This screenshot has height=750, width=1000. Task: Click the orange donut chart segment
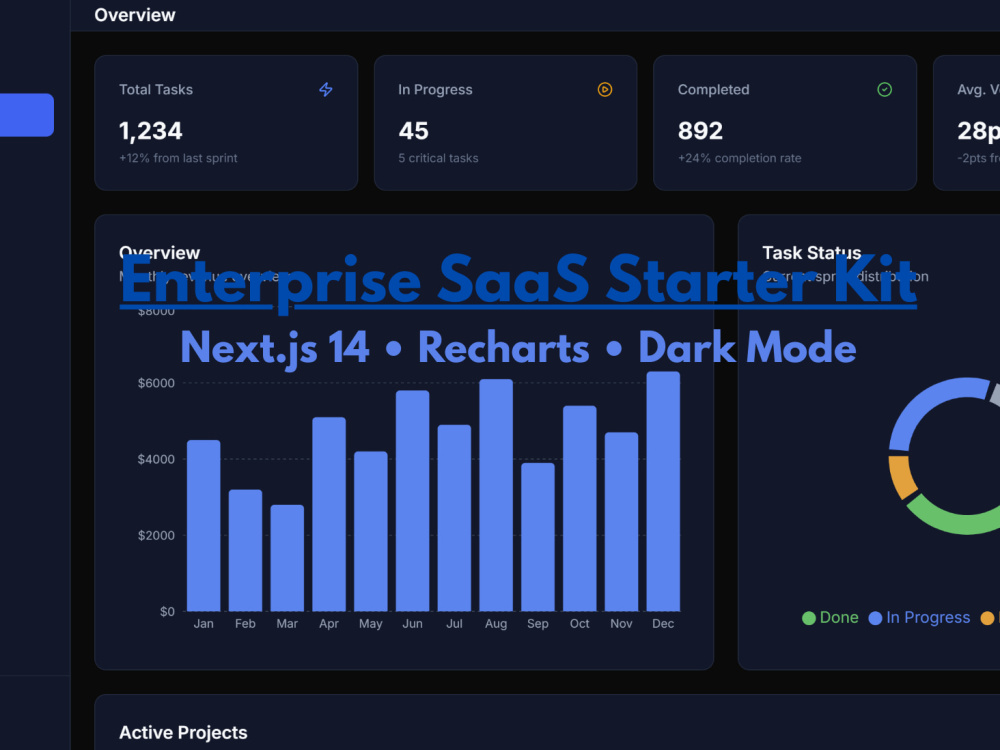[x=901, y=477]
